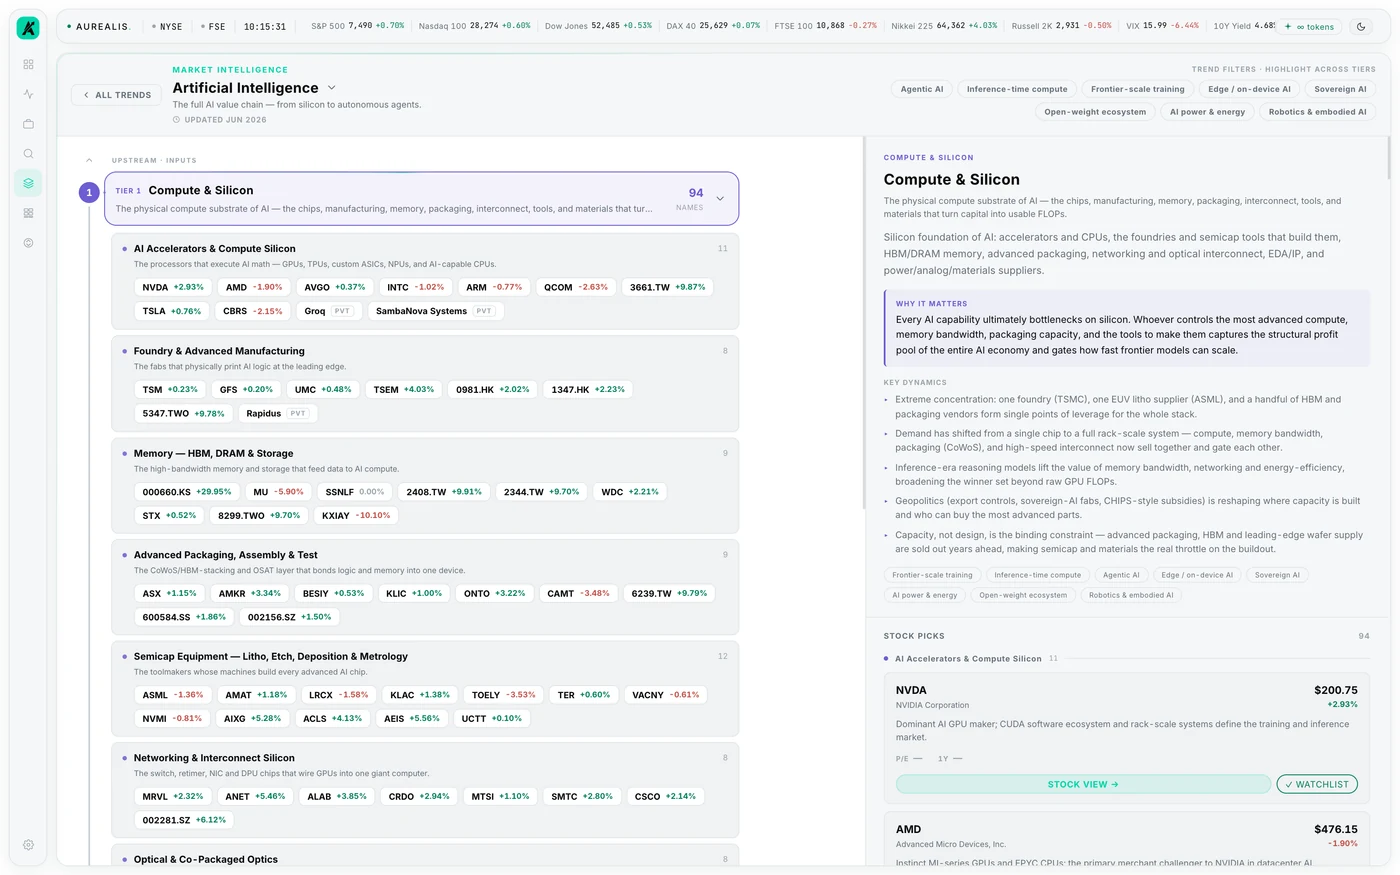Click the Nasdaq 100 index ticker
1400x875 pixels.
[474, 26]
